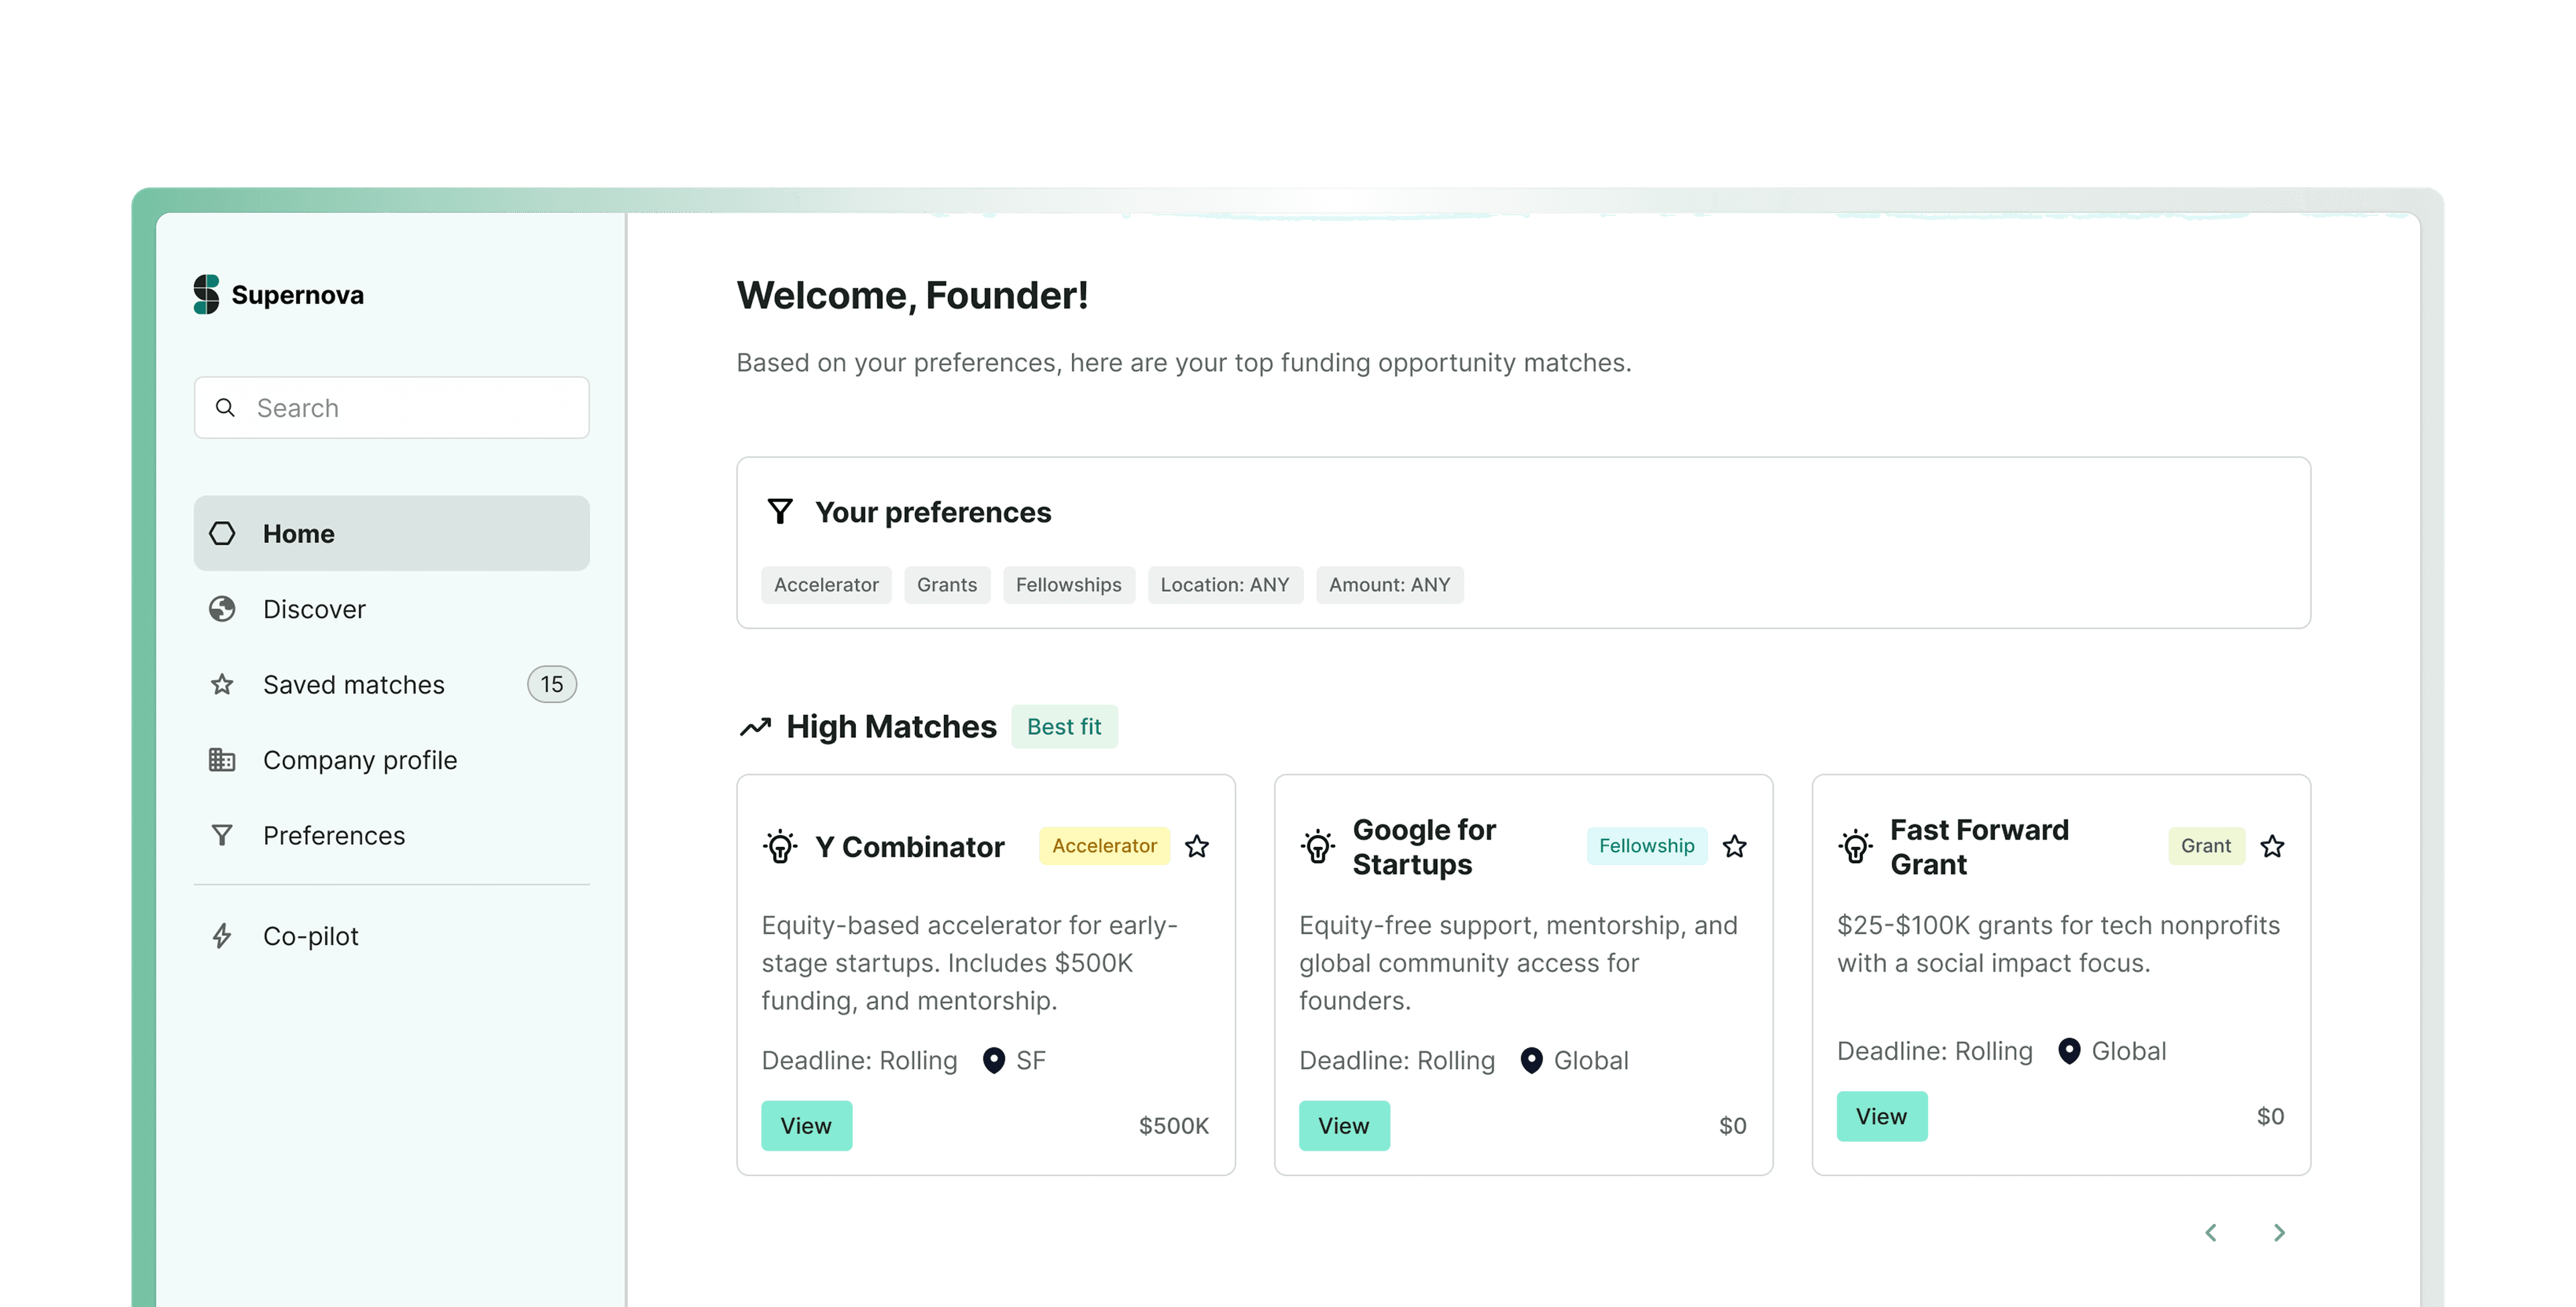Click the lightning bolt Co-pilot icon
Screen dimensions: 2576x1307
click(x=222, y=936)
